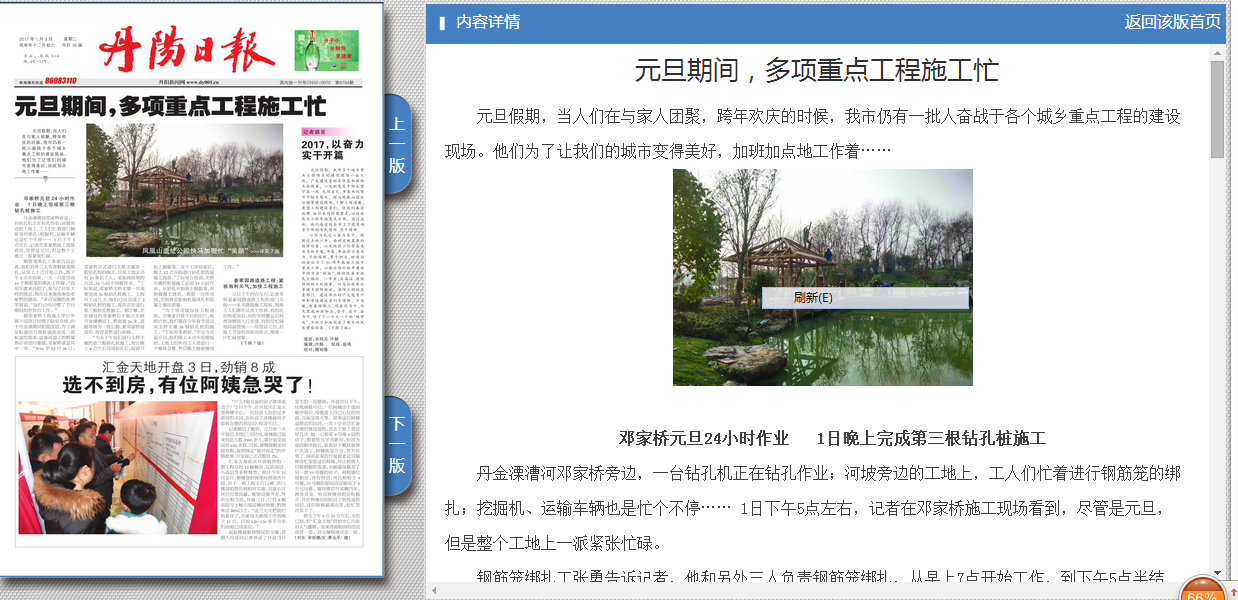Open headline 元旦期间,多项重点工程施工忙 on newspaper page

point(170,105)
